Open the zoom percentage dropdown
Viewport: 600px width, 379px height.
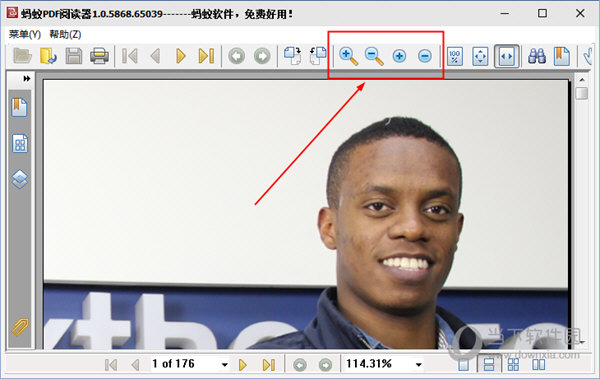(419, 365)
